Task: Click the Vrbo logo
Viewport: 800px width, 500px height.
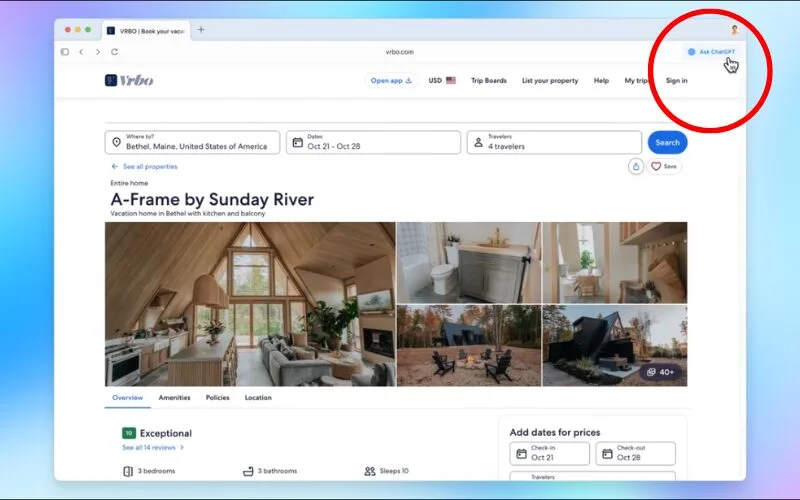Action: [129, 80]
